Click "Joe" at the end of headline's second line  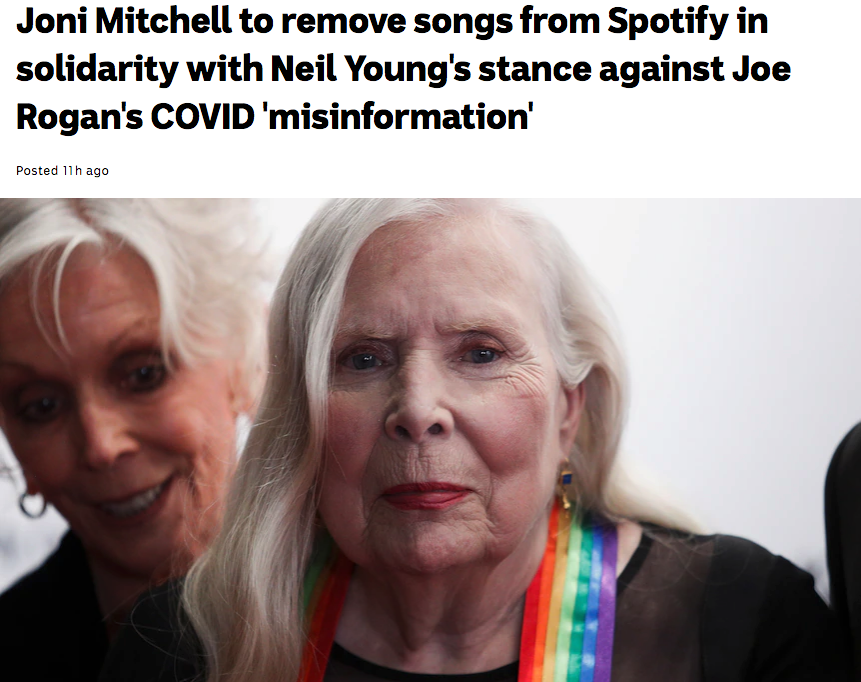[762, 69]
